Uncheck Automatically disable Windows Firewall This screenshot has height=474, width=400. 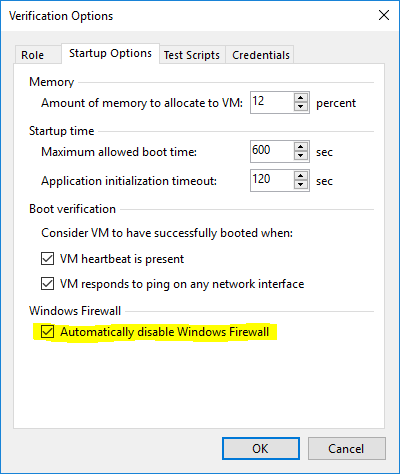[47, 332]
